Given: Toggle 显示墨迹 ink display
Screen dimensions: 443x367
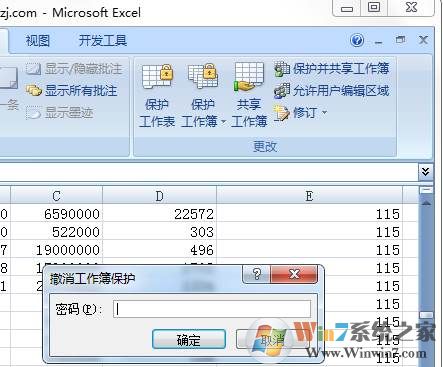Looking at the screenshot, I should tap(59, 113).
